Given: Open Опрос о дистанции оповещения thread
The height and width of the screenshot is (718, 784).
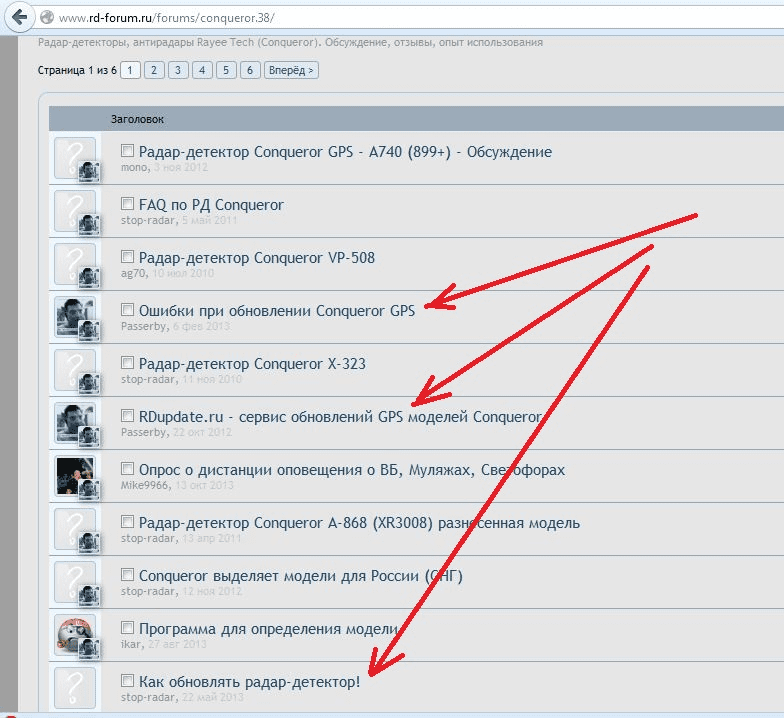Looking at the screenshot, I should [352, 470].
